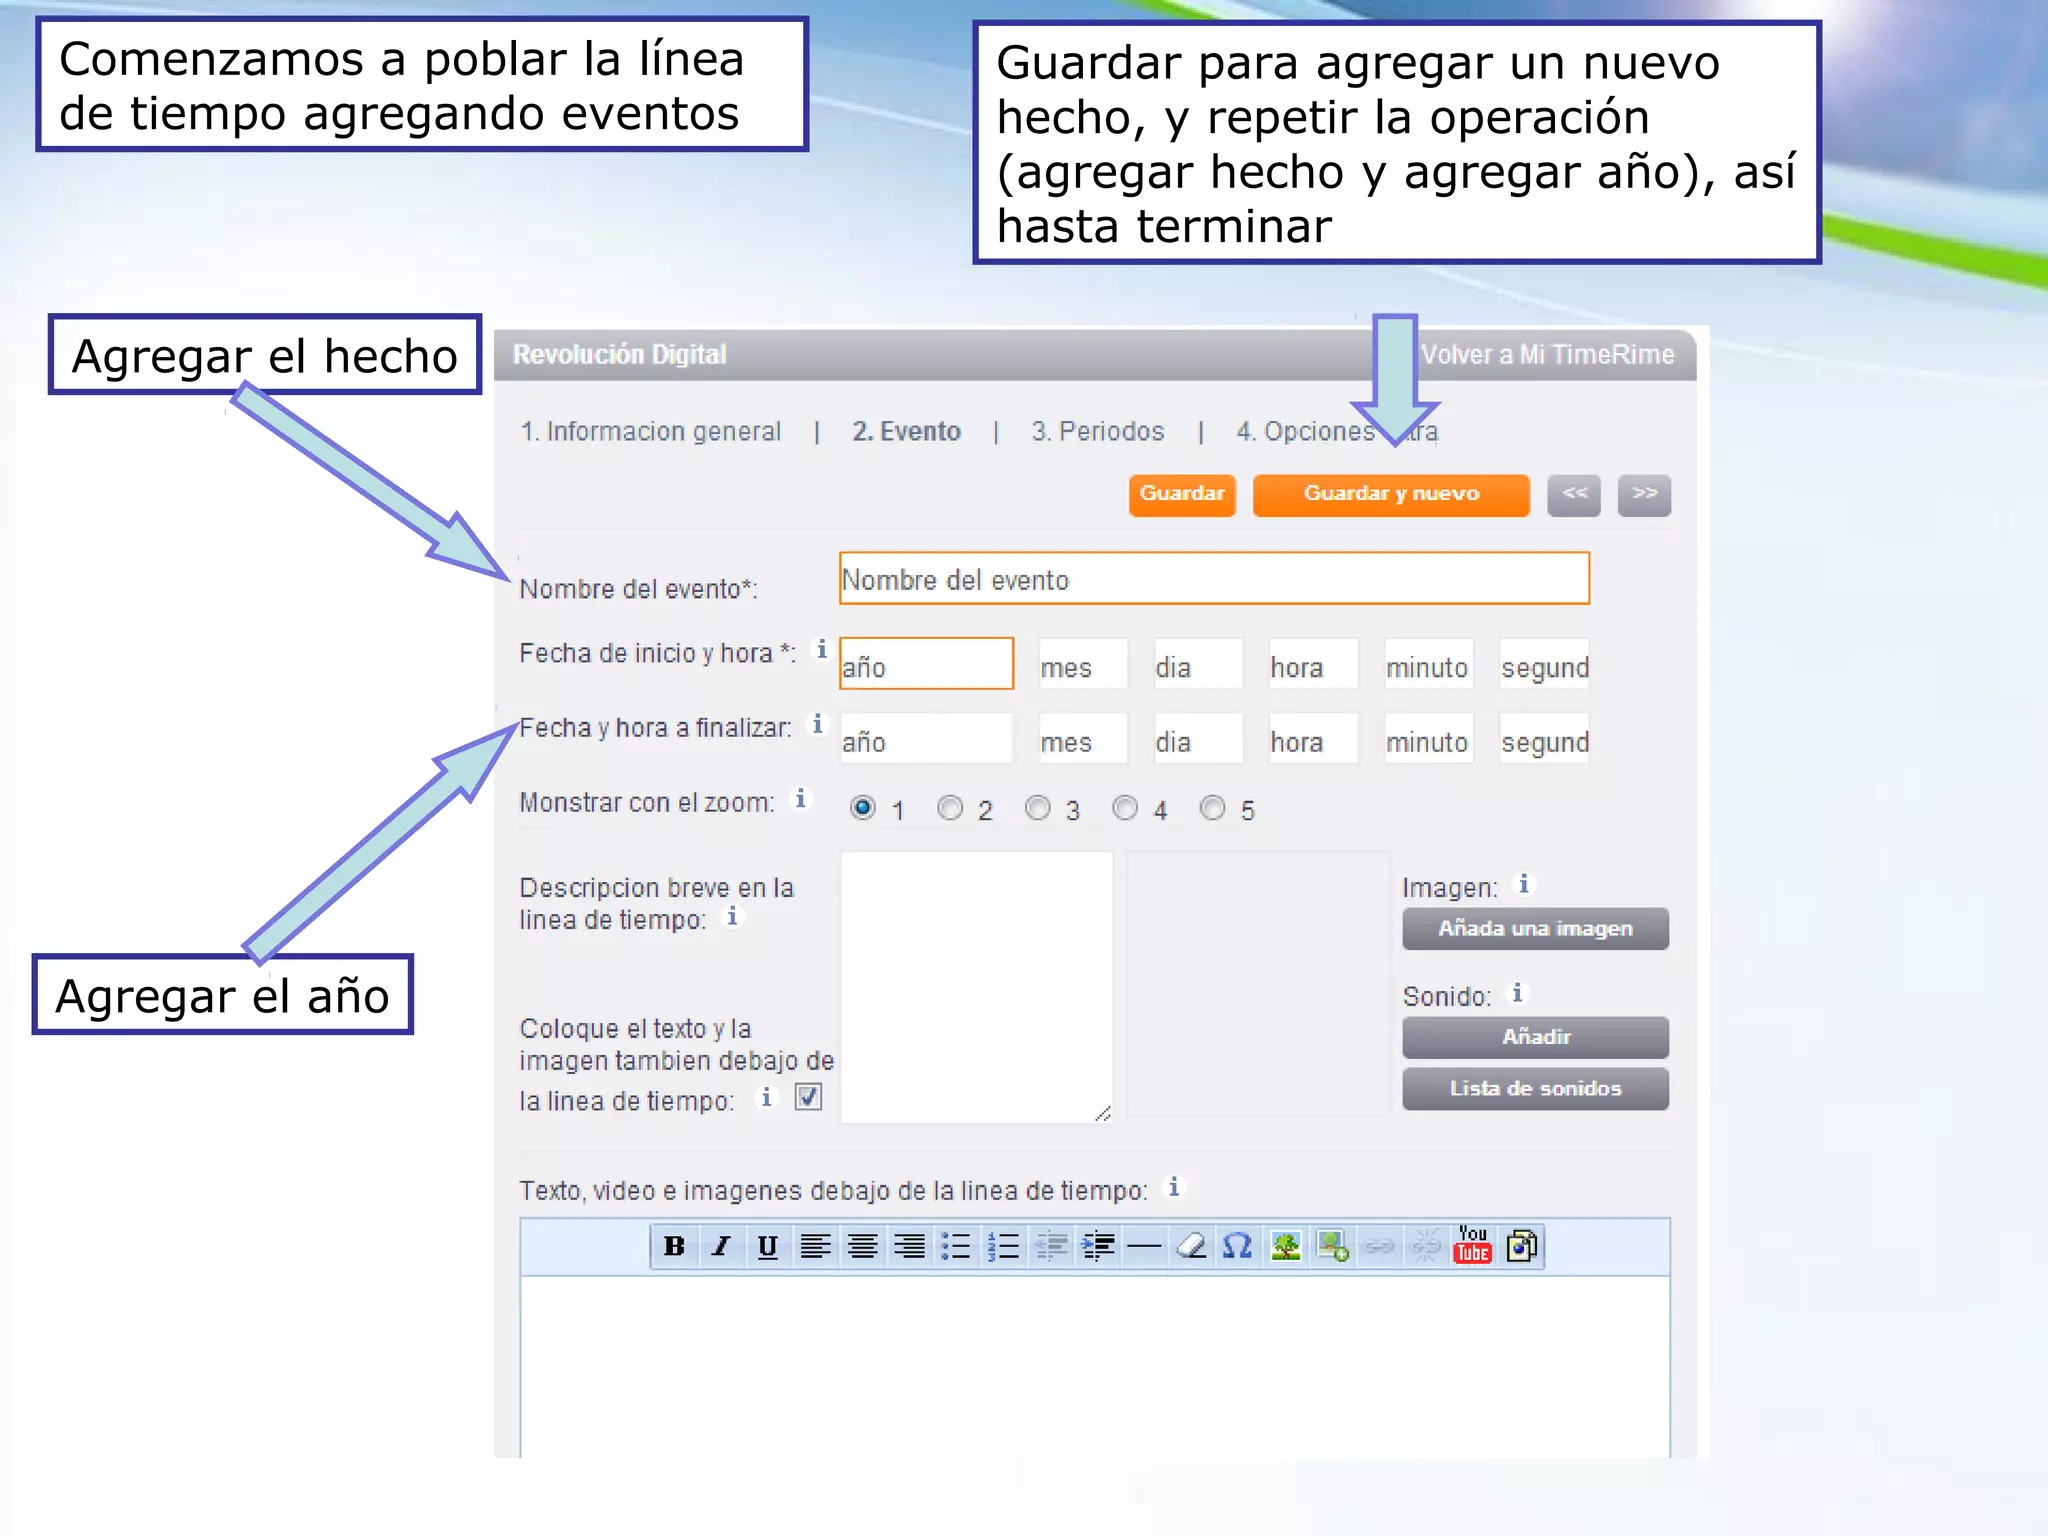Click the Guardar y nuevo button

point(1391,495)
